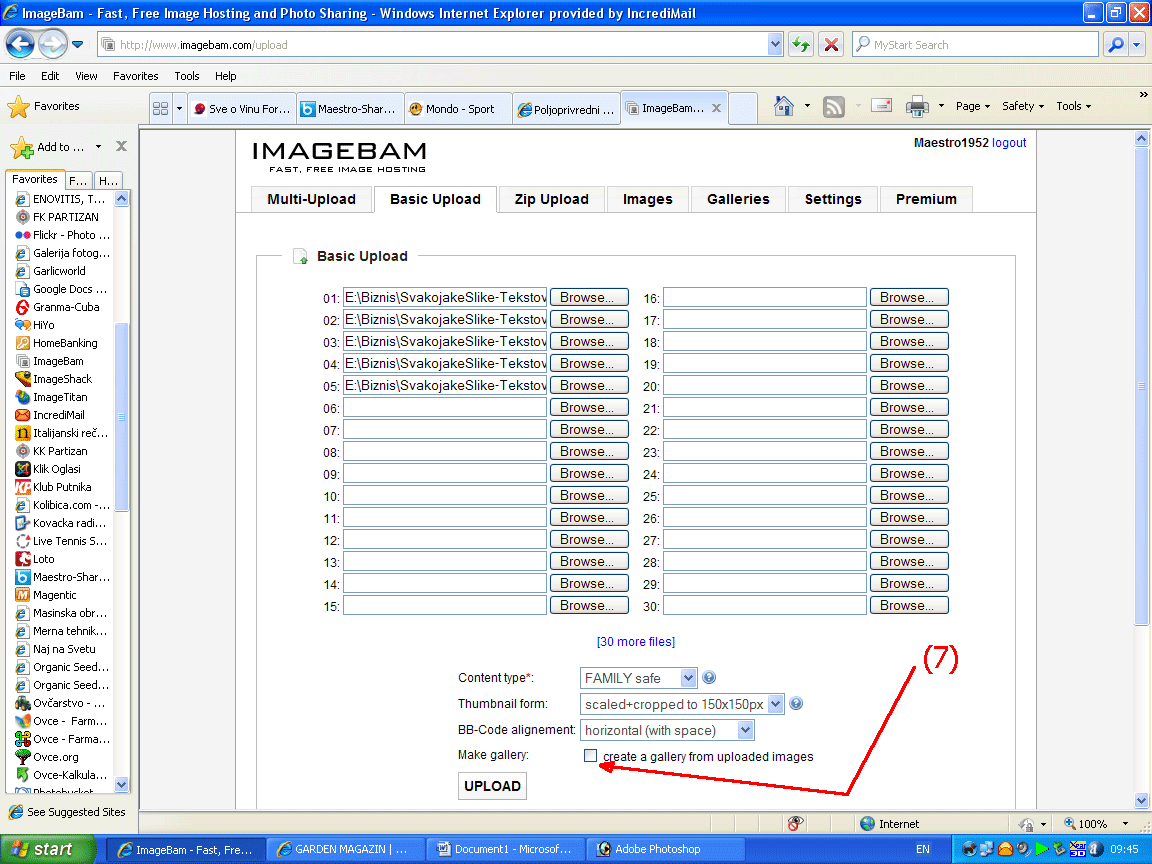Screen dimensions: 1152x864
Task: Click help icon next to Thumbnail form
Action: point(796,704)
